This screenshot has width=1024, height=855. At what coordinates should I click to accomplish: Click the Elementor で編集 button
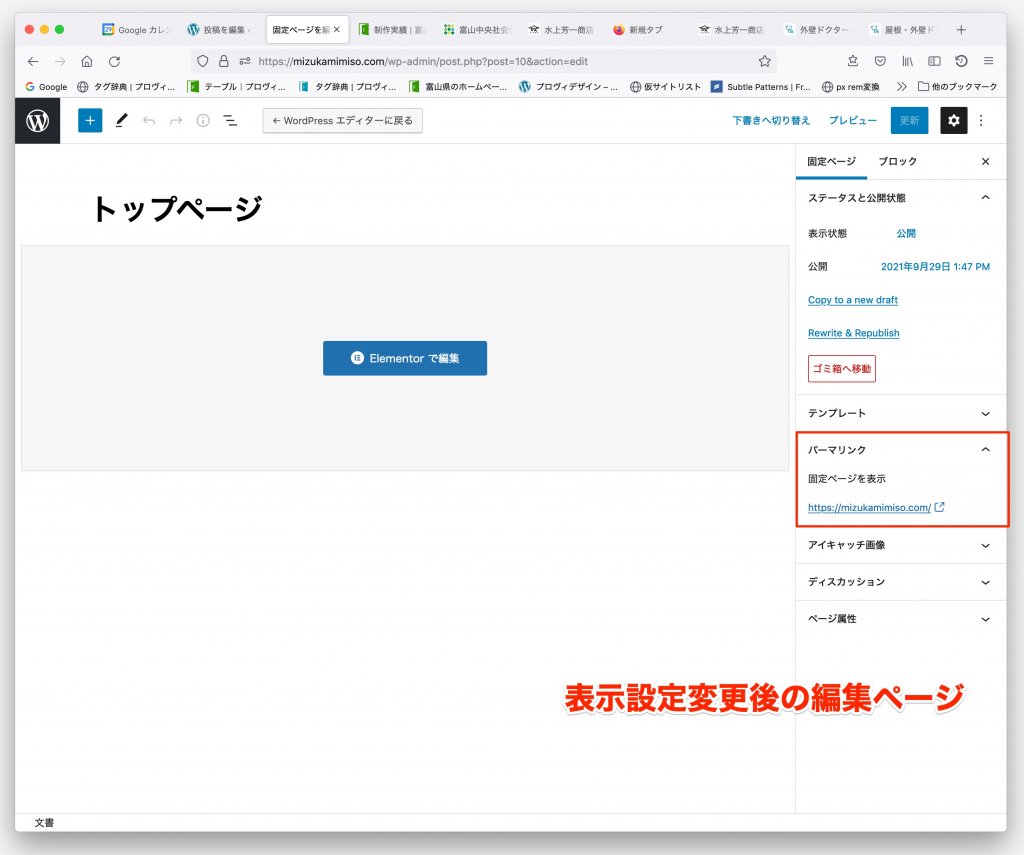[405, 358]
